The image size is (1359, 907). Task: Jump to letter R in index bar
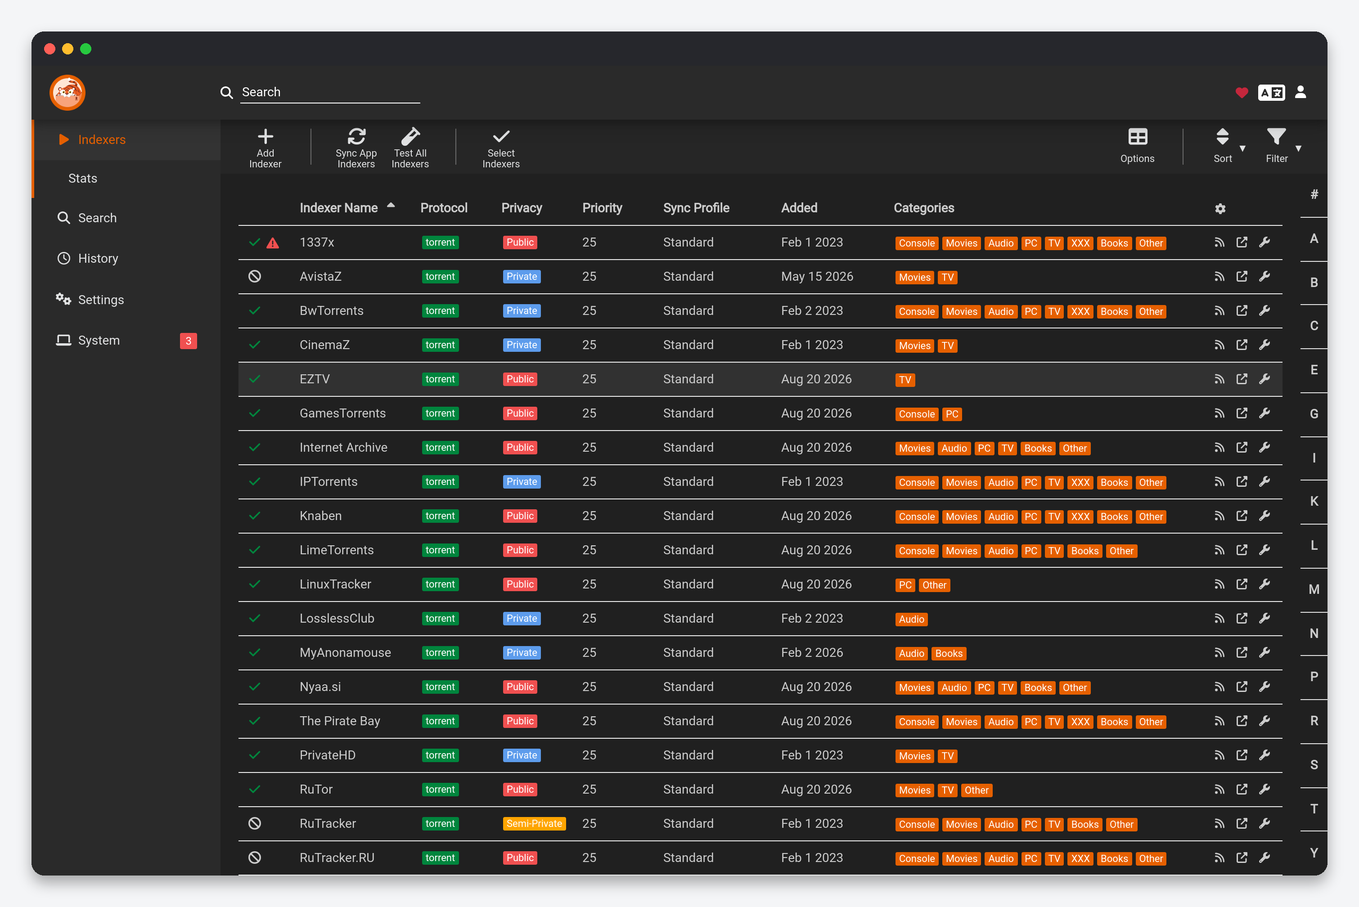point(1314,721)
